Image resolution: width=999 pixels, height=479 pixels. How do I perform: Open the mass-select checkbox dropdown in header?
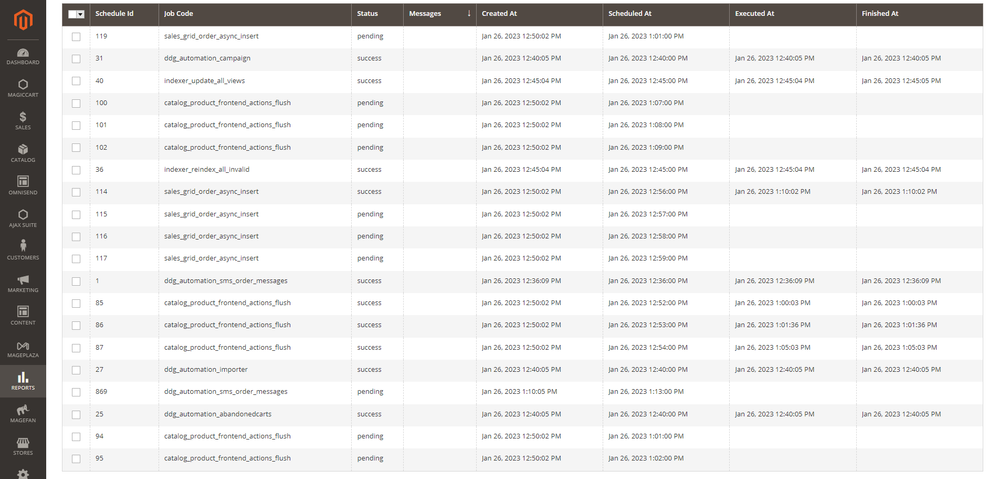pos(76,13)
